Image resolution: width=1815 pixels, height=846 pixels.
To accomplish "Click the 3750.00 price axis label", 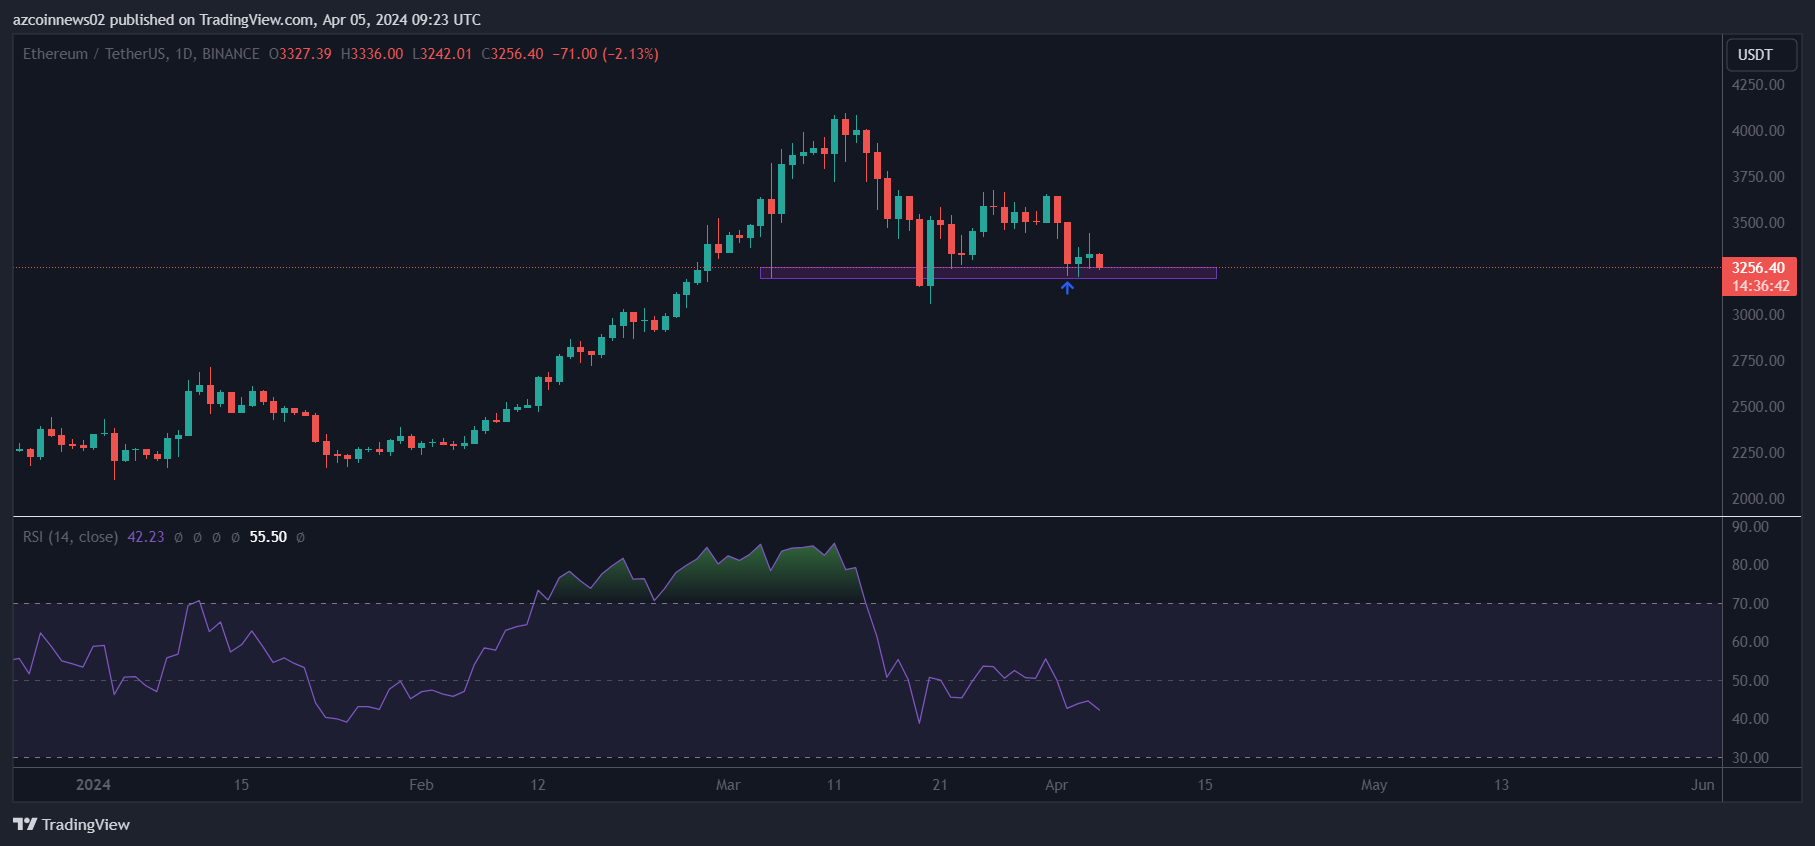I will (1758, 177).
